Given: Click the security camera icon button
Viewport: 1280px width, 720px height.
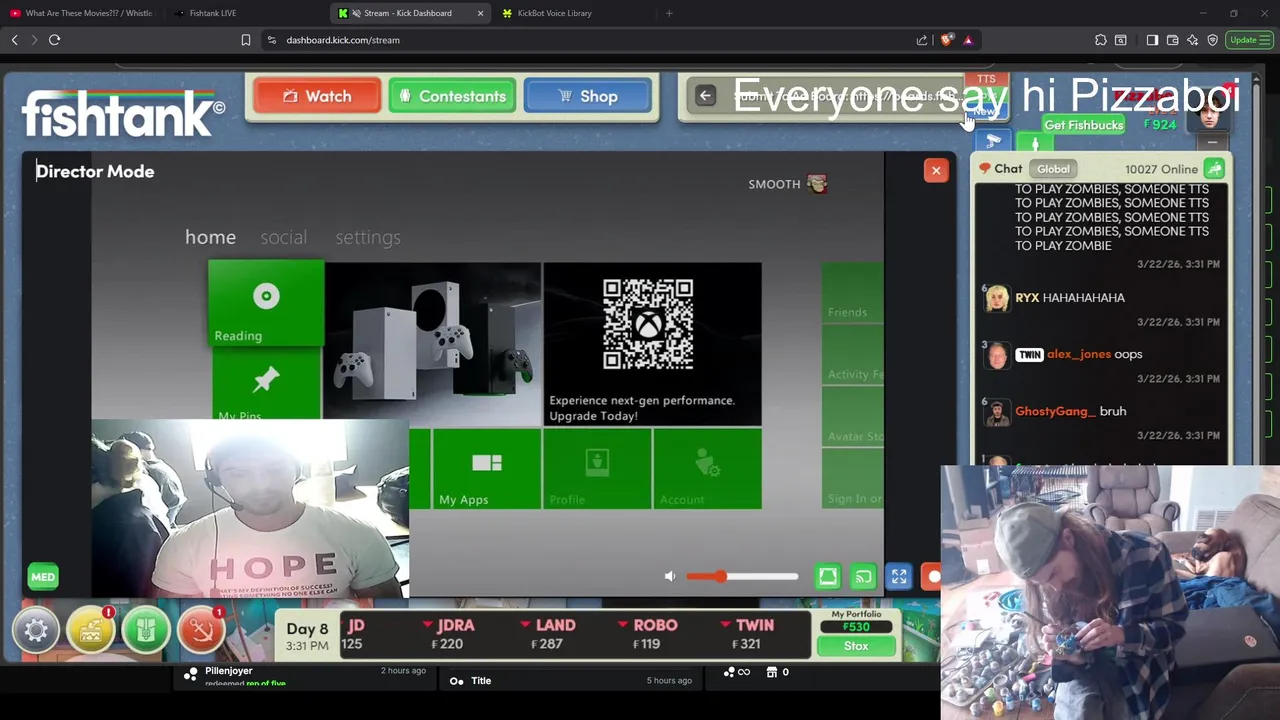Looking at the screenshot, I should [993, 142].
